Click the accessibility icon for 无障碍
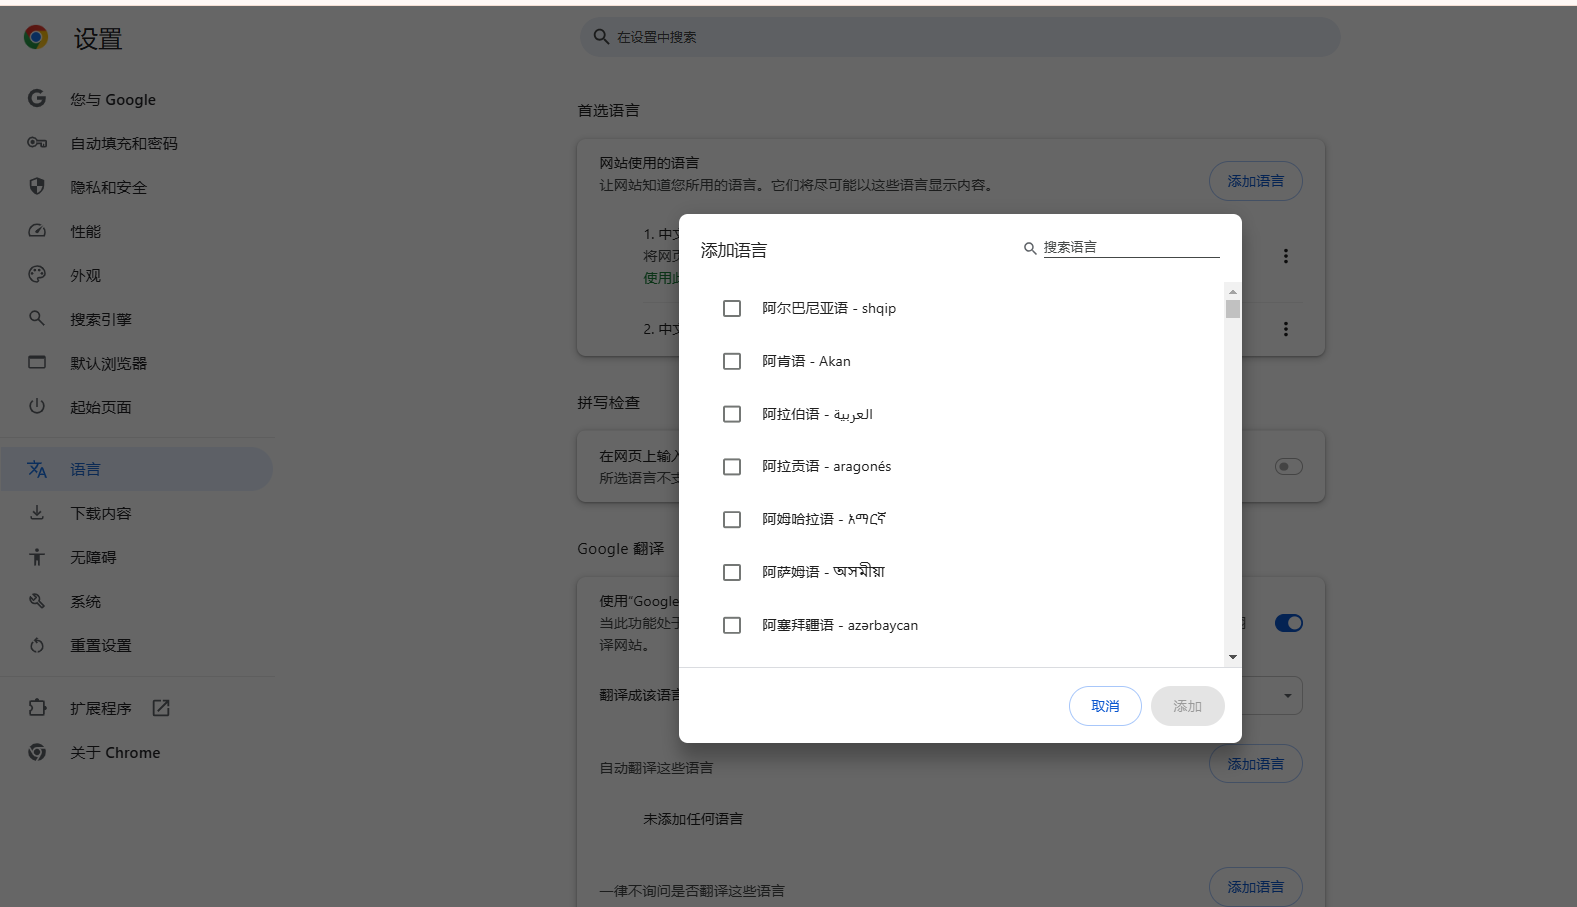Screen dimensions: 1577x907 click(x=37, y=557)
